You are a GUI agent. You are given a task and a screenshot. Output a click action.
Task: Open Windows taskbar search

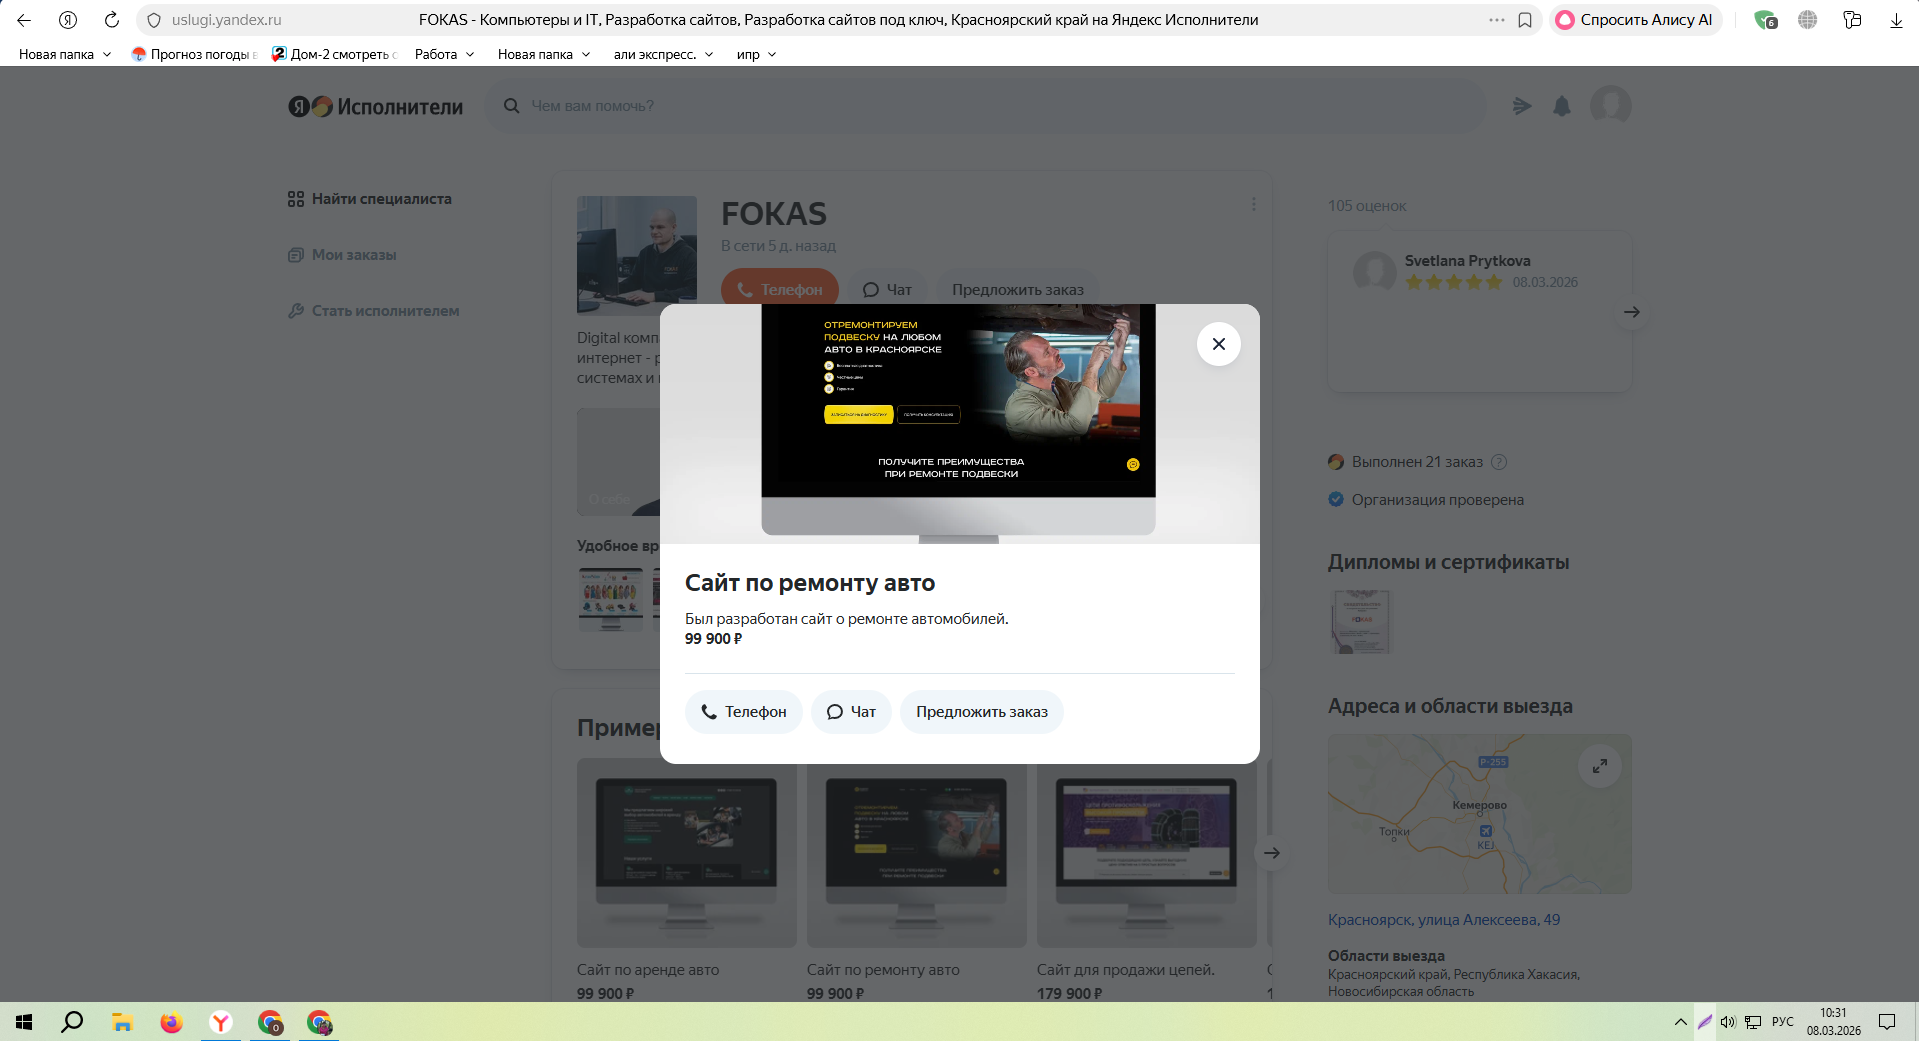72,1022
